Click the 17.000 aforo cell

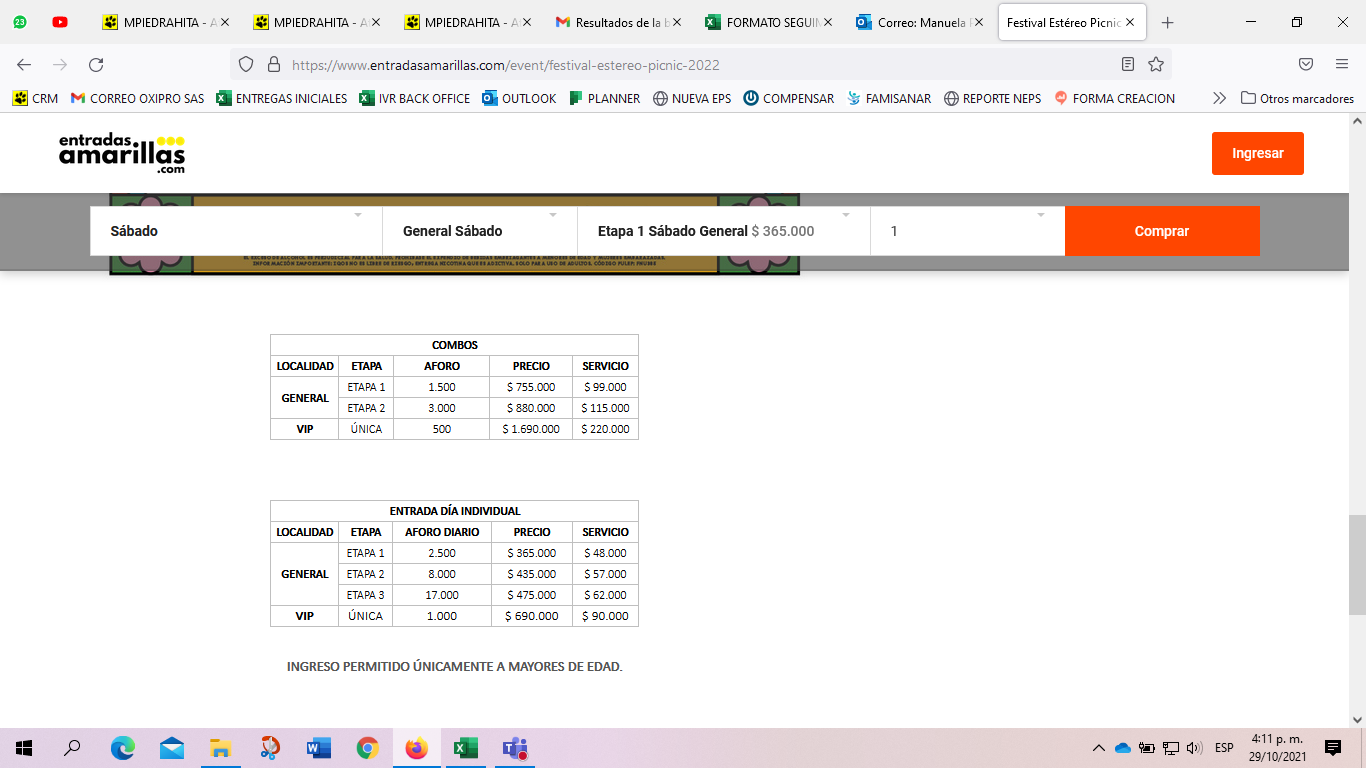[x=441, y=595]
